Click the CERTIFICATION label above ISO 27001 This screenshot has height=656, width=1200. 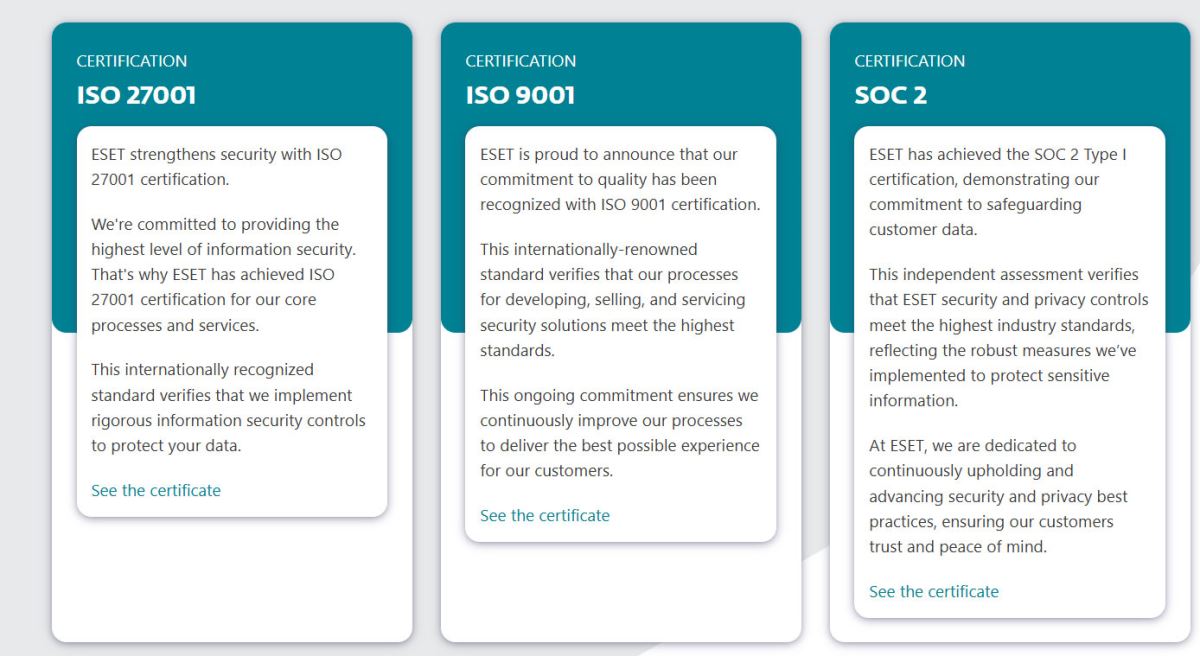pyautogui.click(x=132, y=61)
